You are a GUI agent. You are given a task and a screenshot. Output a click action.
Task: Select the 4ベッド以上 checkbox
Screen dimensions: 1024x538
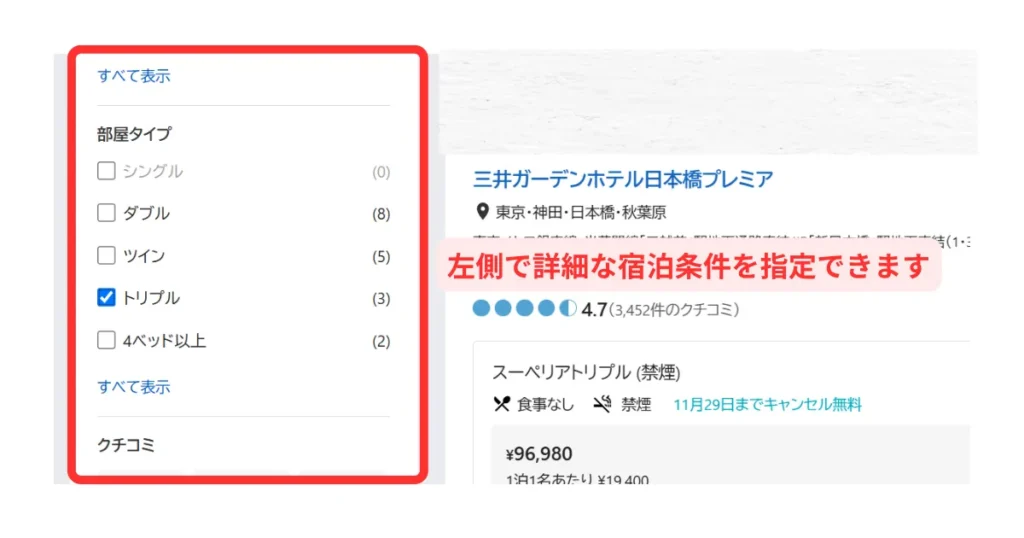(x=106, y=340)
